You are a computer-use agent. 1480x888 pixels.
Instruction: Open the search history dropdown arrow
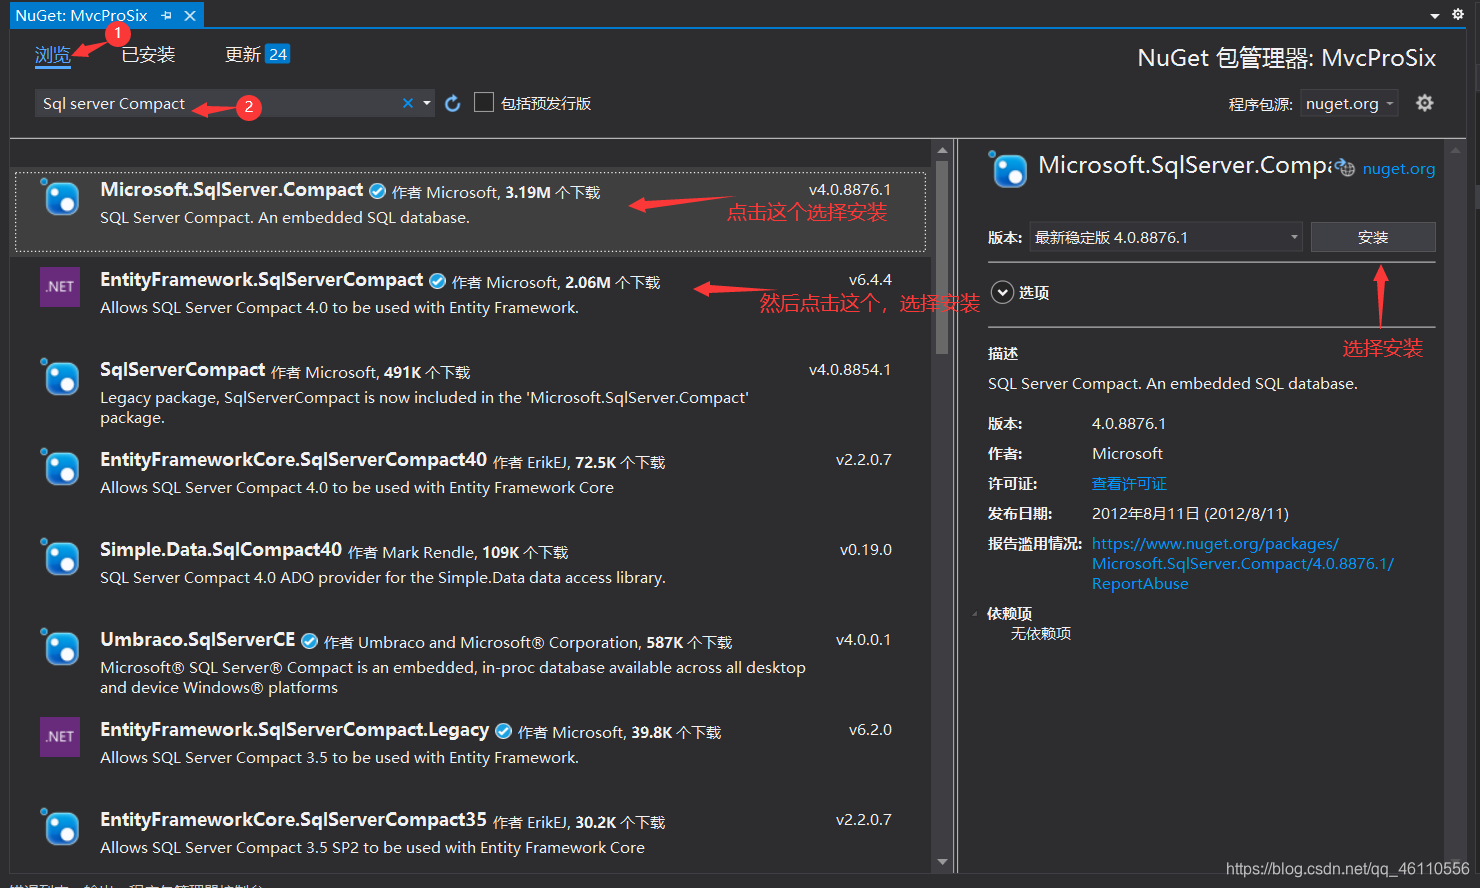(x=427, y=103)
